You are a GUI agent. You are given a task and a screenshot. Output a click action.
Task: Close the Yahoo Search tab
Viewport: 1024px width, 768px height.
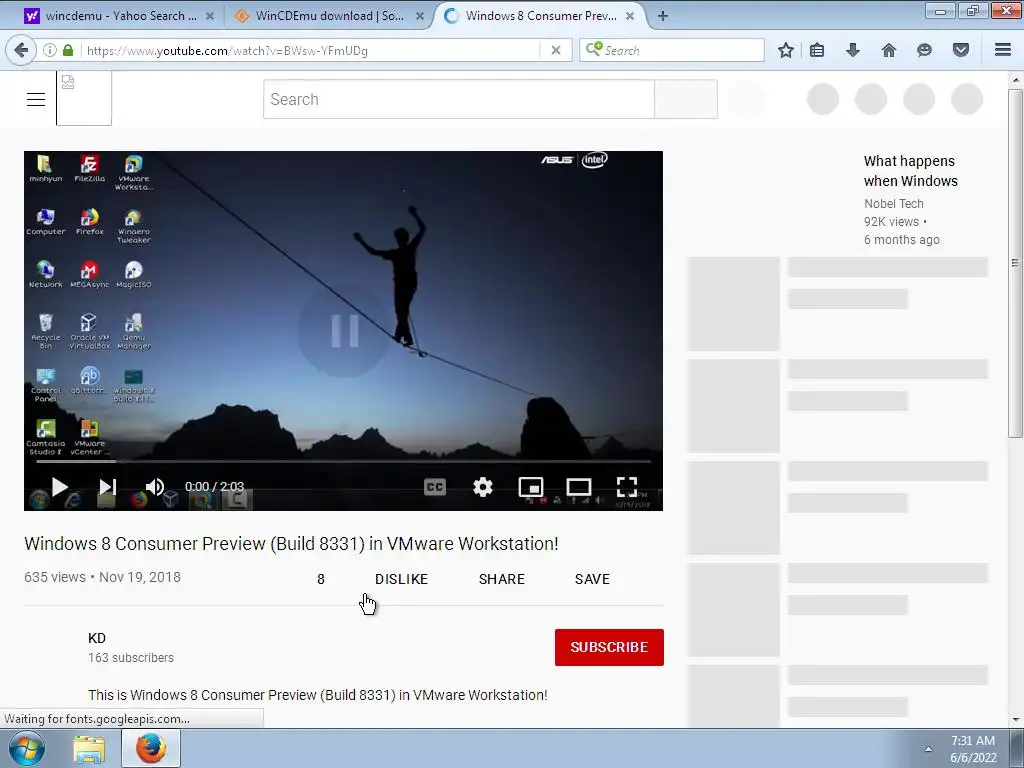tap(210, 16)
